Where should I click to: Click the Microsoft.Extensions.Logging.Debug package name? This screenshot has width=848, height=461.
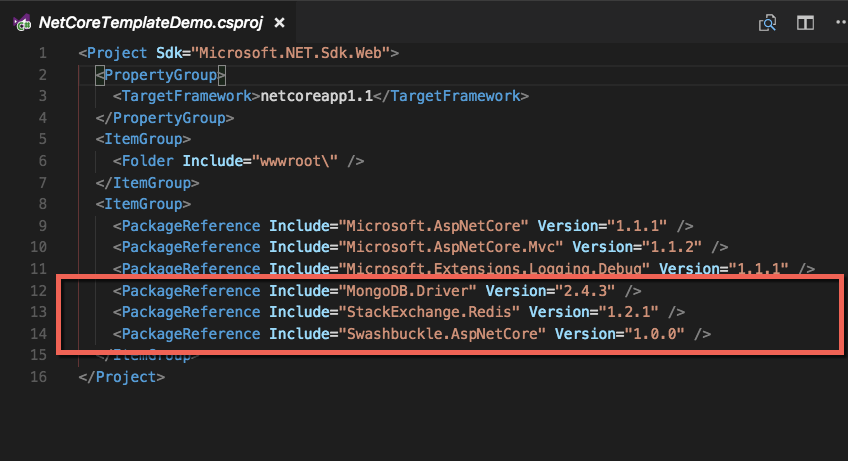[495, 269]
